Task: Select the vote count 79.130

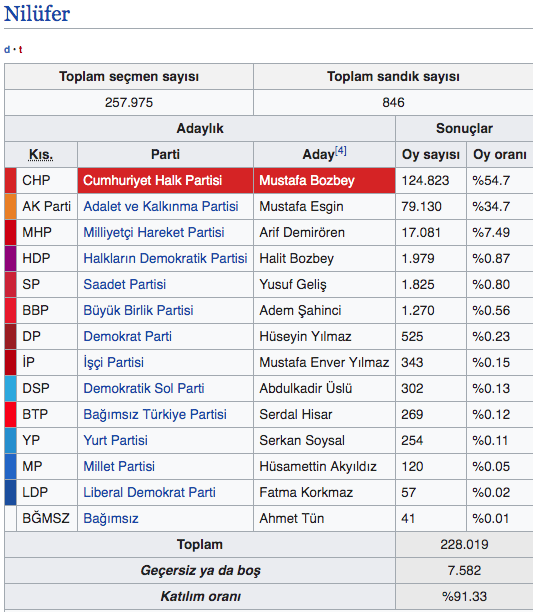Action: click(421, 206)
